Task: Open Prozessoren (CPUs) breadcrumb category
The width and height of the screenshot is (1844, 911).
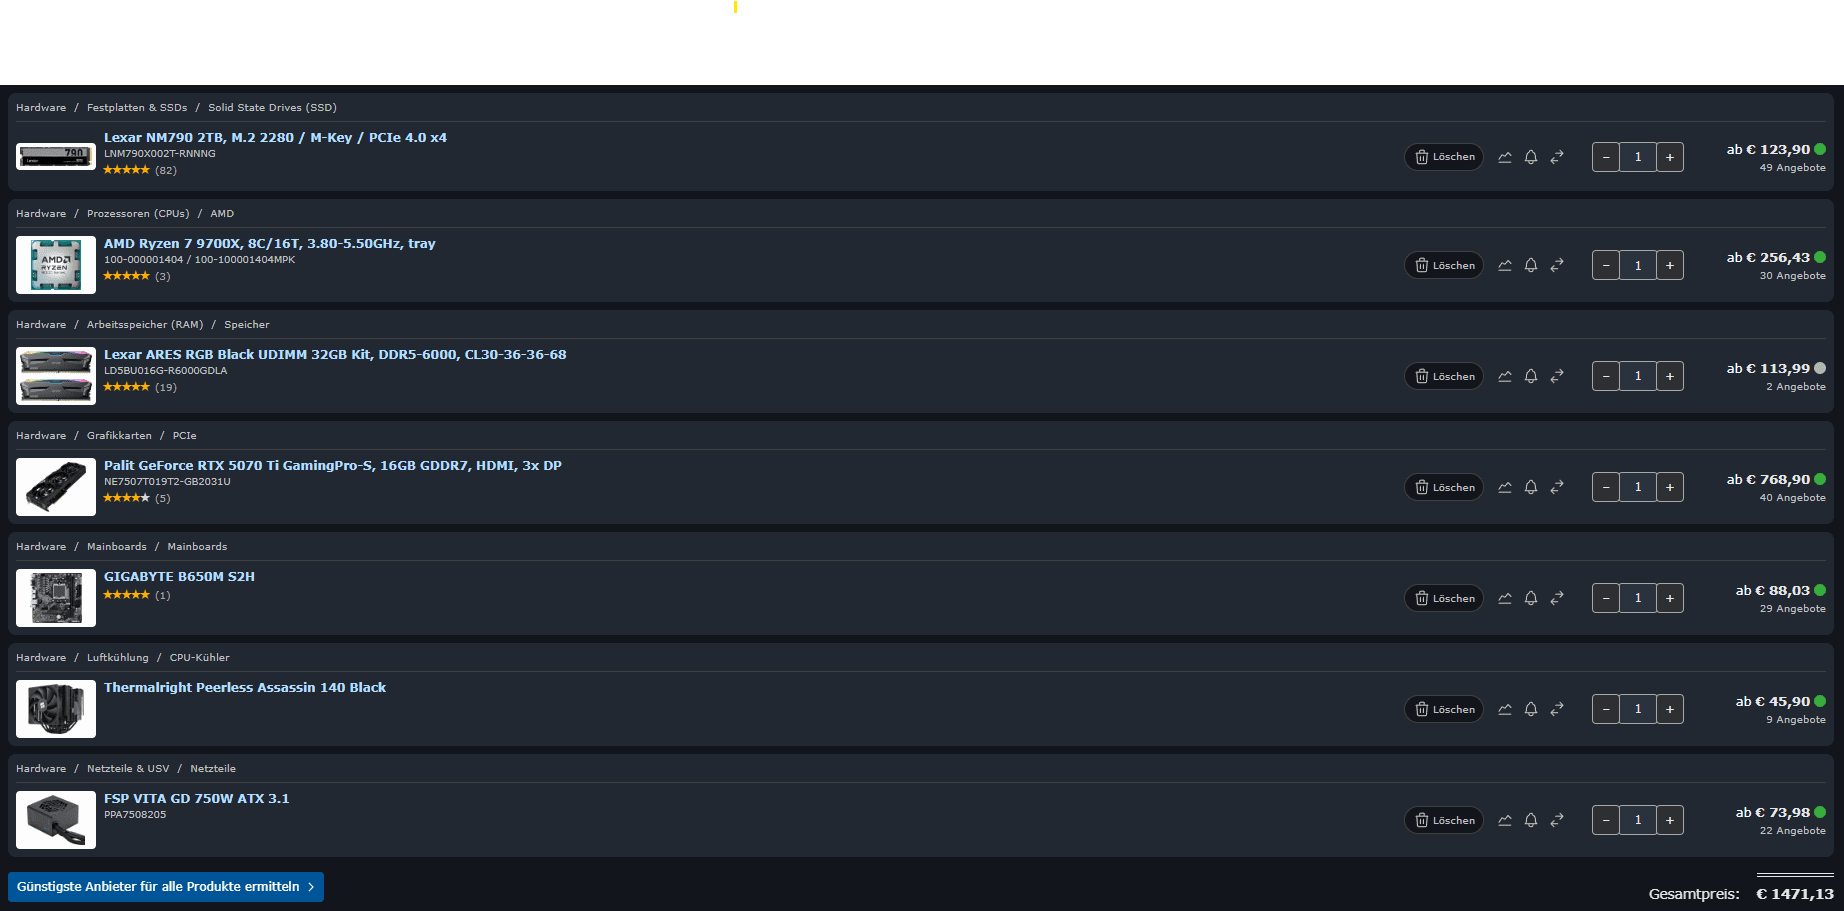Action: (138, 214)
